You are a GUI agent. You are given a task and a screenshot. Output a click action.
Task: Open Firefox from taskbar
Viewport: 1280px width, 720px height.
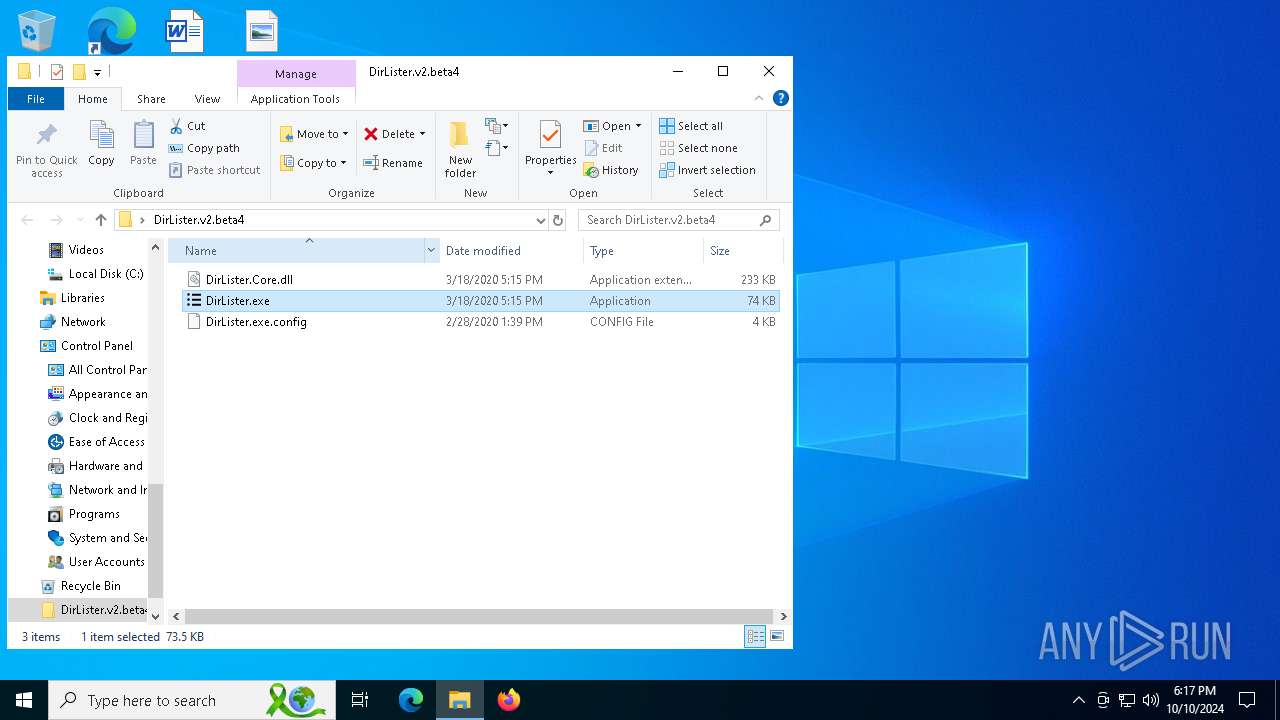pos(509,700)
